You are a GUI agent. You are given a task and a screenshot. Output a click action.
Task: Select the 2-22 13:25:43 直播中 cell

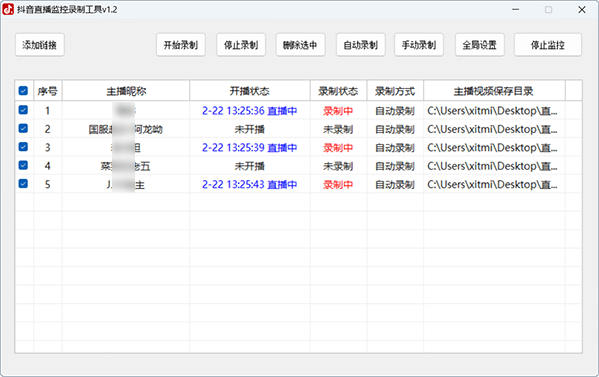tap(250, 184)
